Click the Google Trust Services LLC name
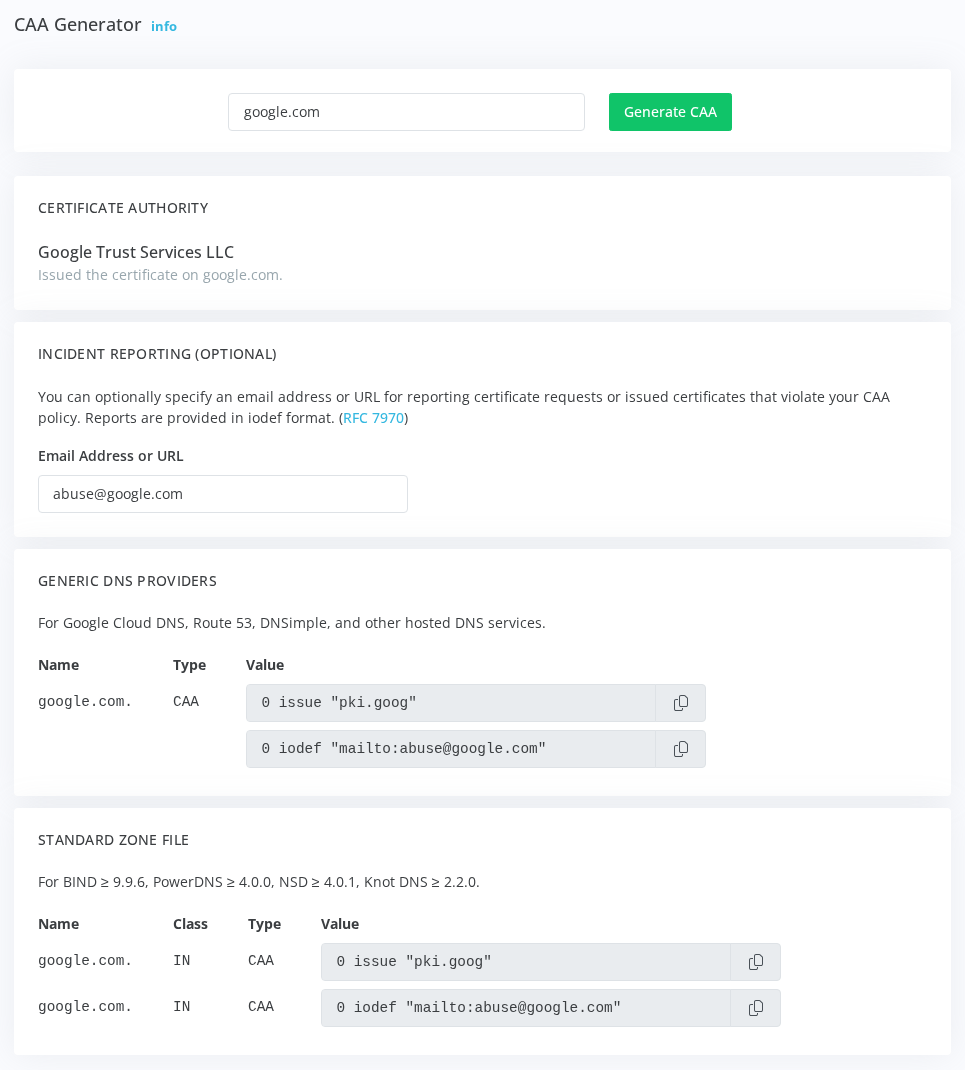This screenshot has height=1070, width=965. (136, 252)
